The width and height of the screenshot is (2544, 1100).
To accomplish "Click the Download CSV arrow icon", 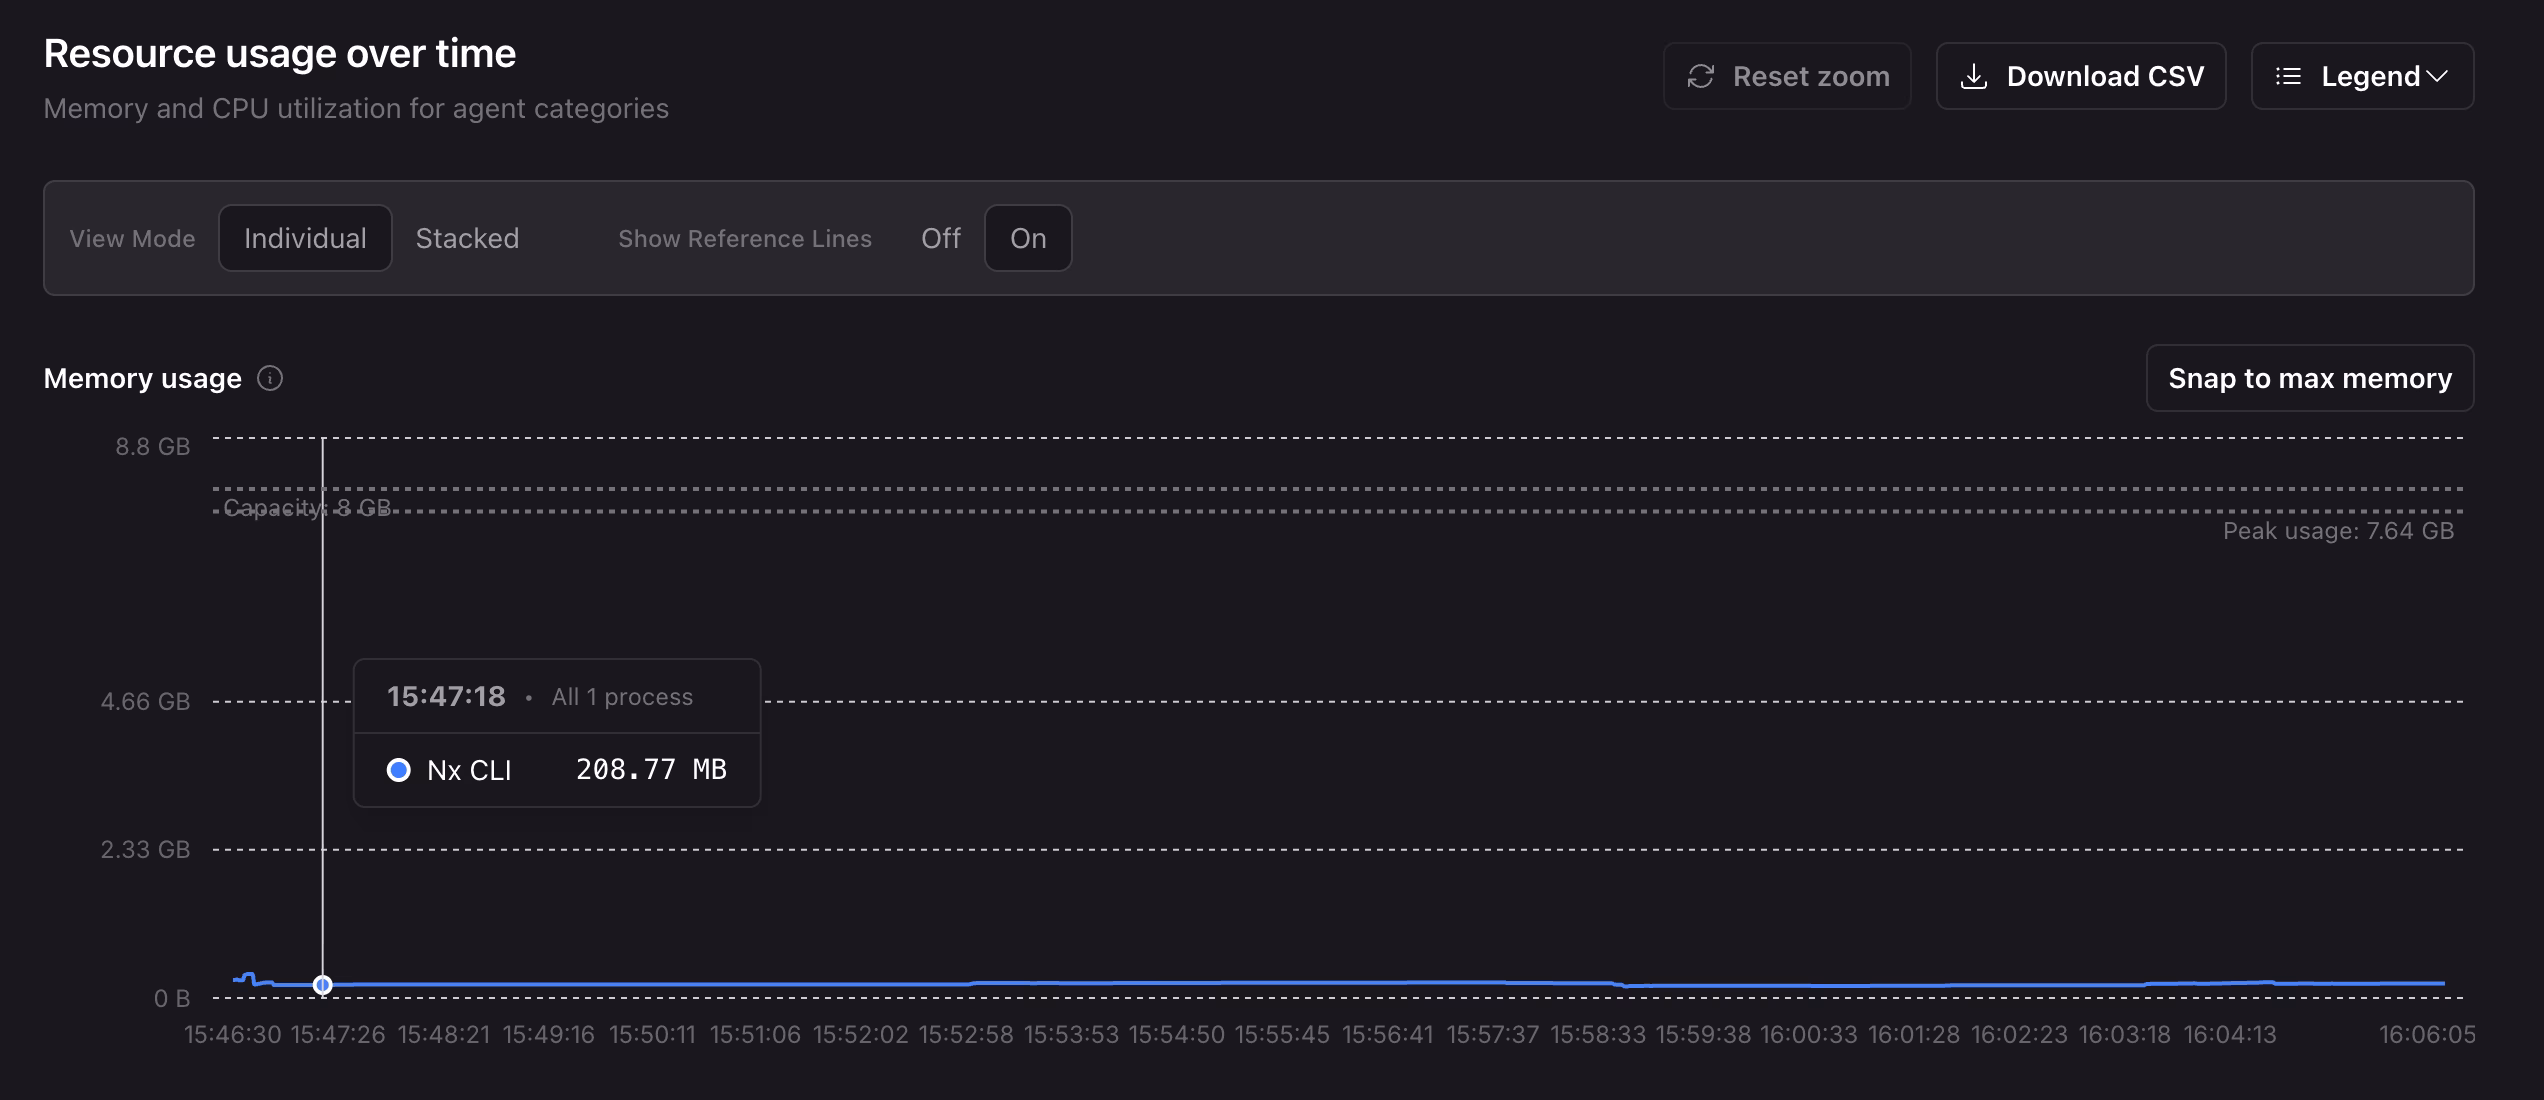I will click(1974, 76).
